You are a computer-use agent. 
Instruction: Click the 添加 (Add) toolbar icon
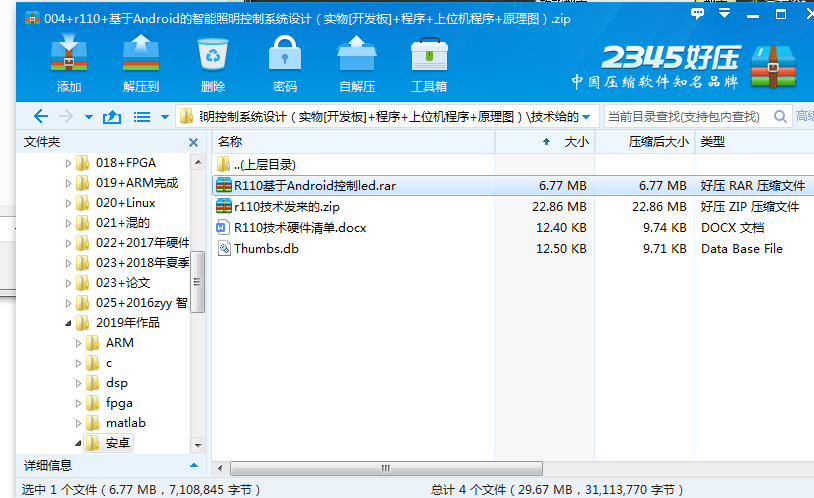pos(69,53)
